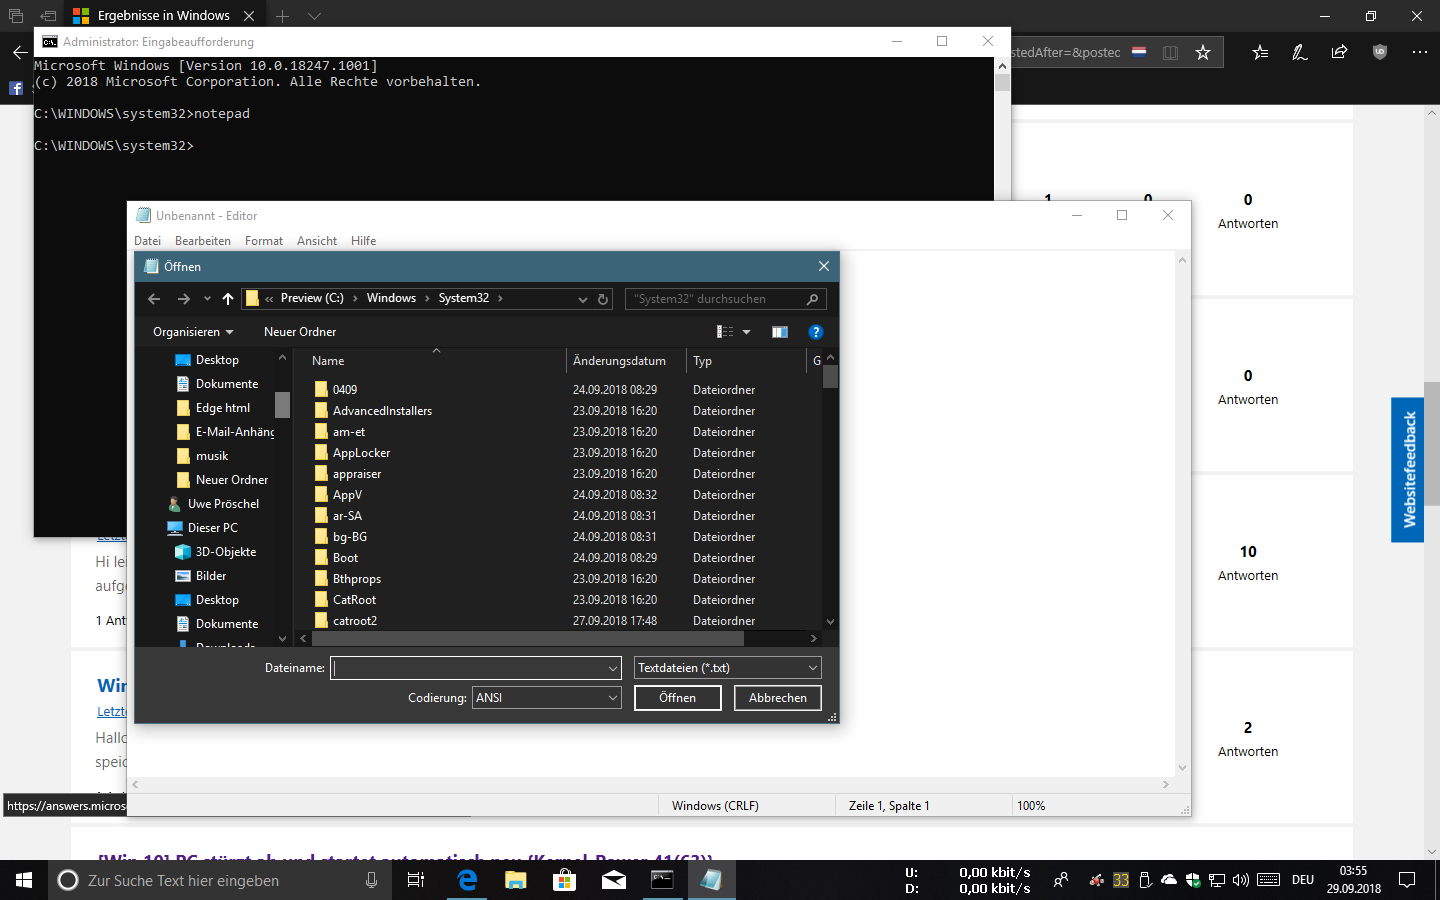Expand the address bar history dropdown
This screenshot has width=1440, height=900.
click(x=583, y=299)
